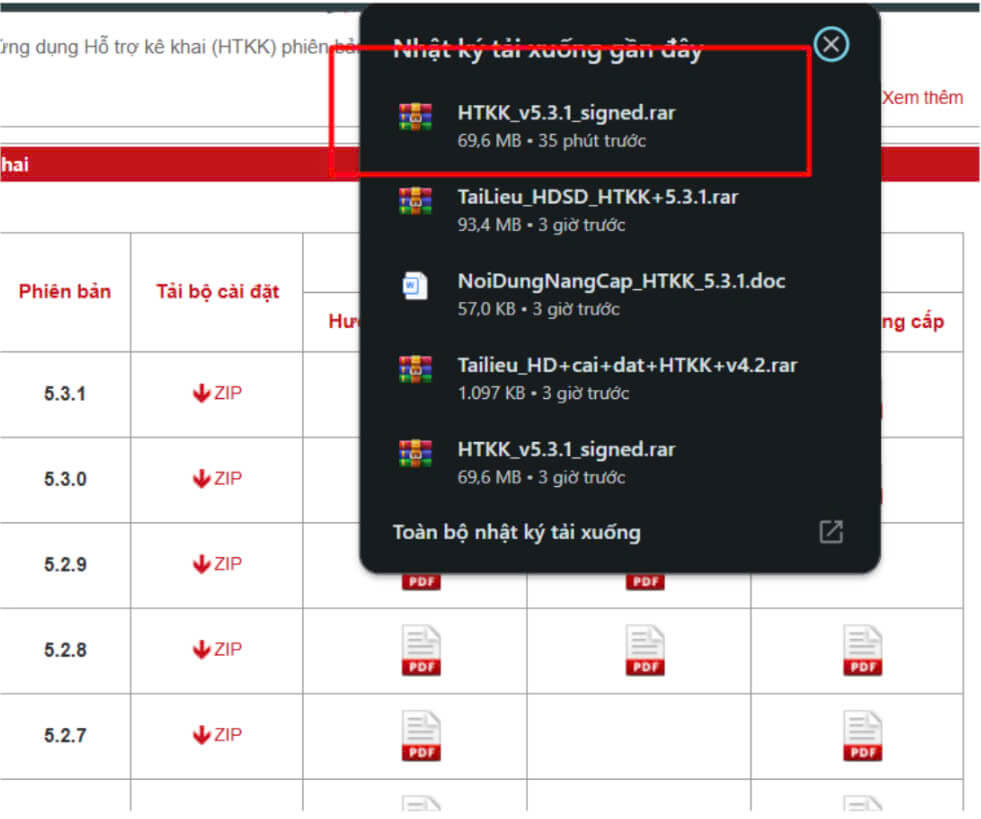The width and height of the screenshot is (981, 819).
Task: Download ZIP installer for version 5.2.7
Action: pyautogui.click(x=217, y=735)
